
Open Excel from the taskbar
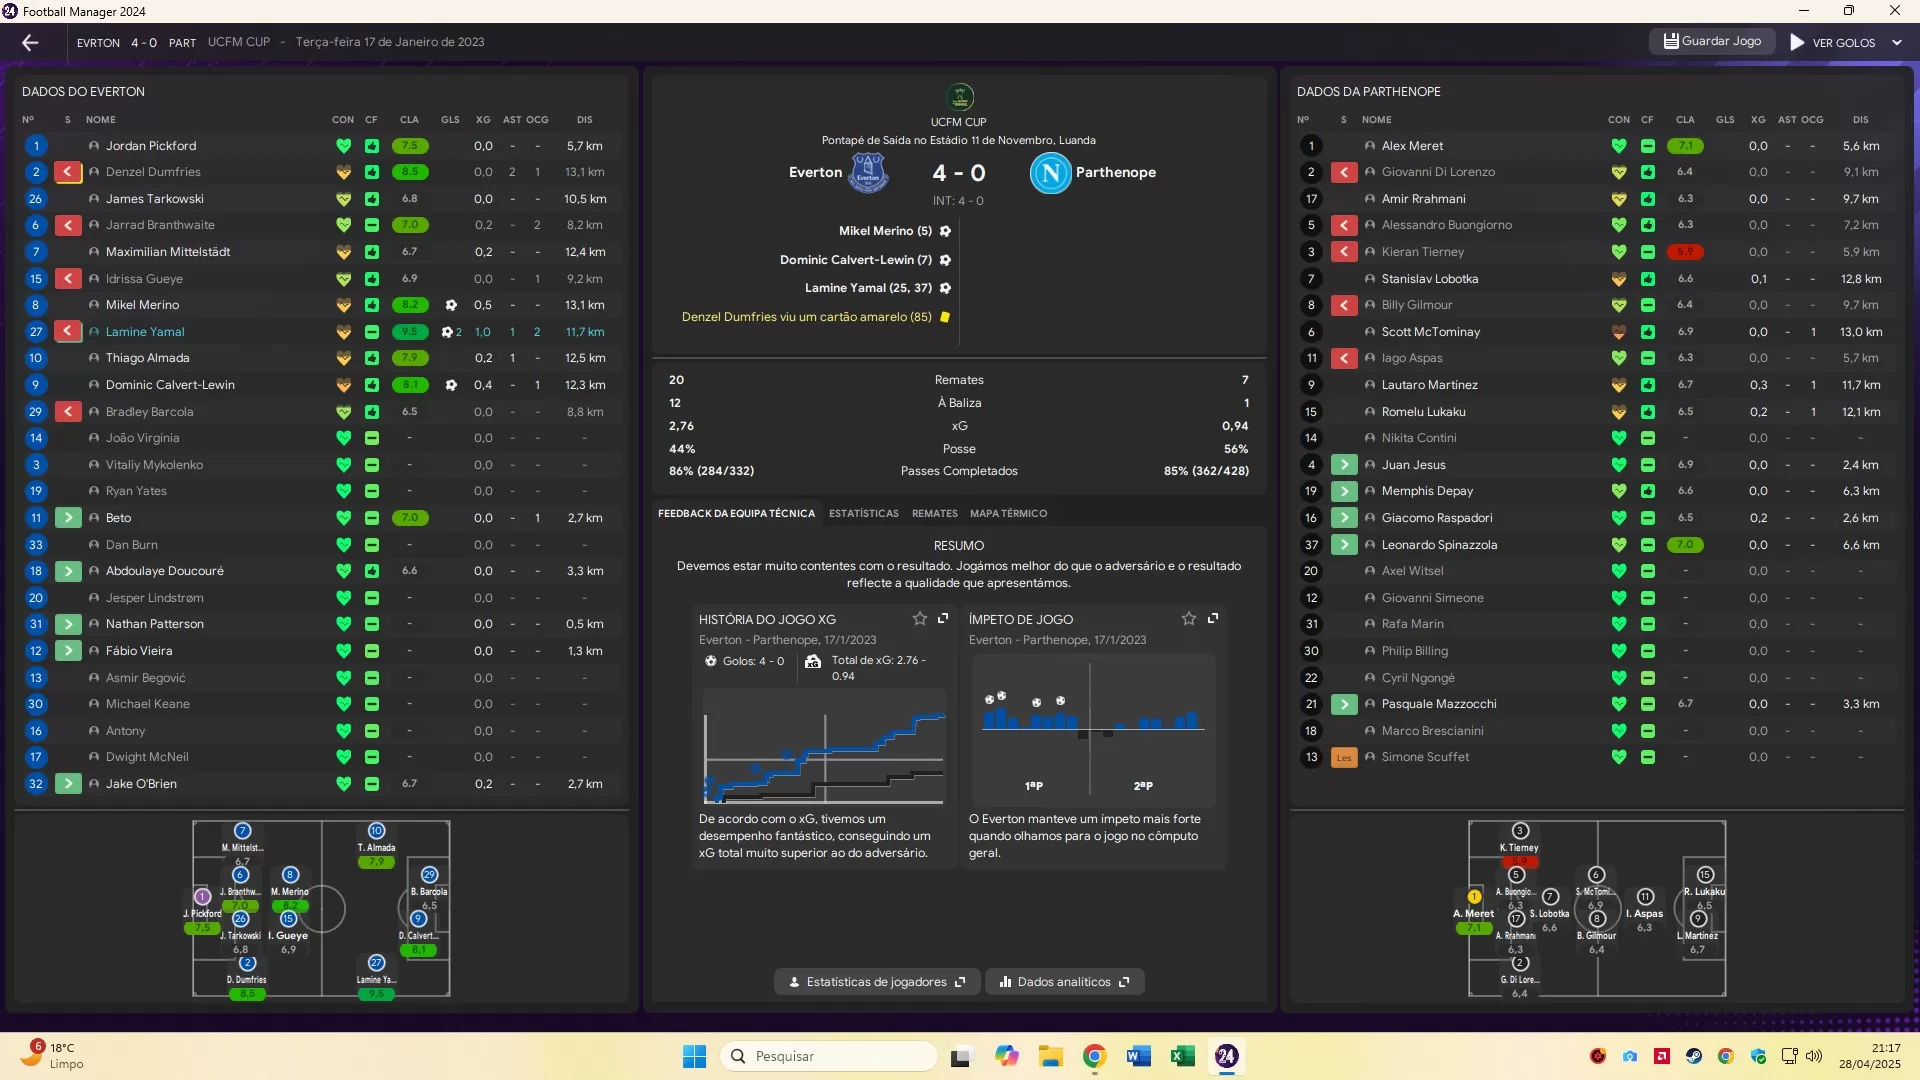click(1182, 1056)
